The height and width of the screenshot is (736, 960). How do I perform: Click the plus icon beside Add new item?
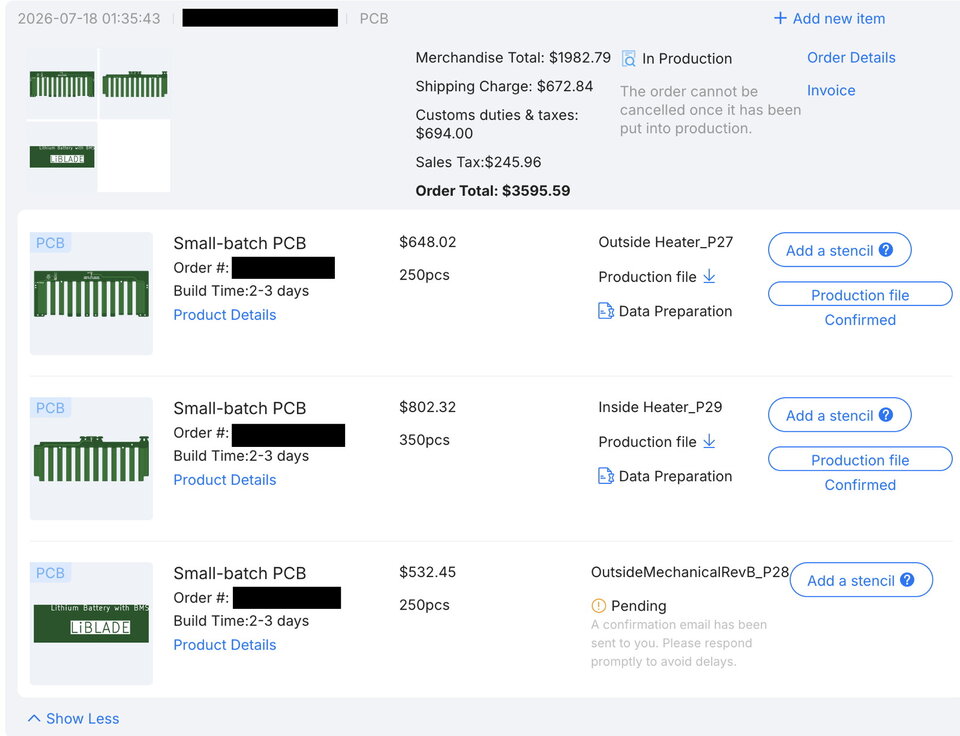[779, 18]
